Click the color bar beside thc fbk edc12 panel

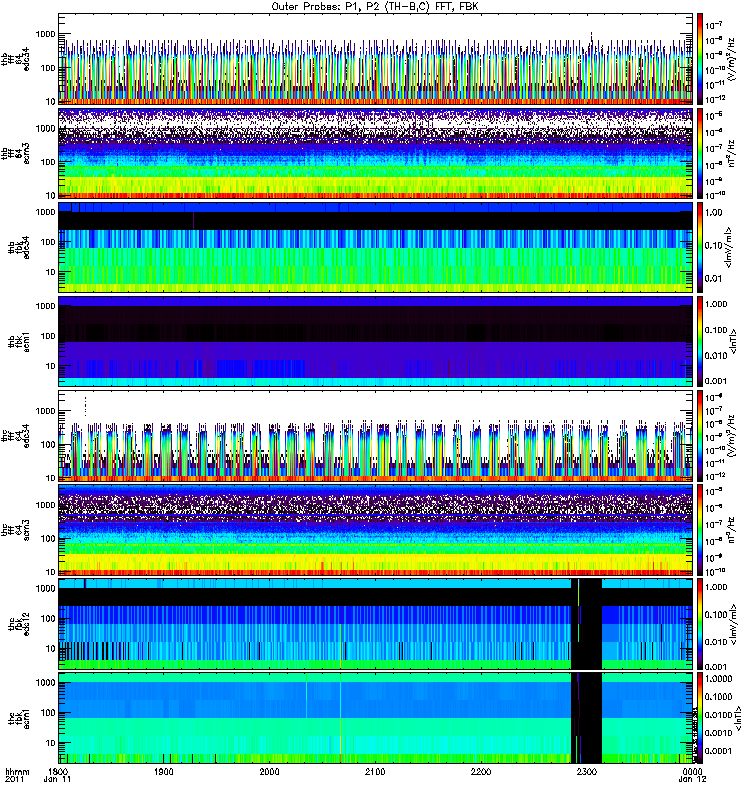[x=700, y=623]
